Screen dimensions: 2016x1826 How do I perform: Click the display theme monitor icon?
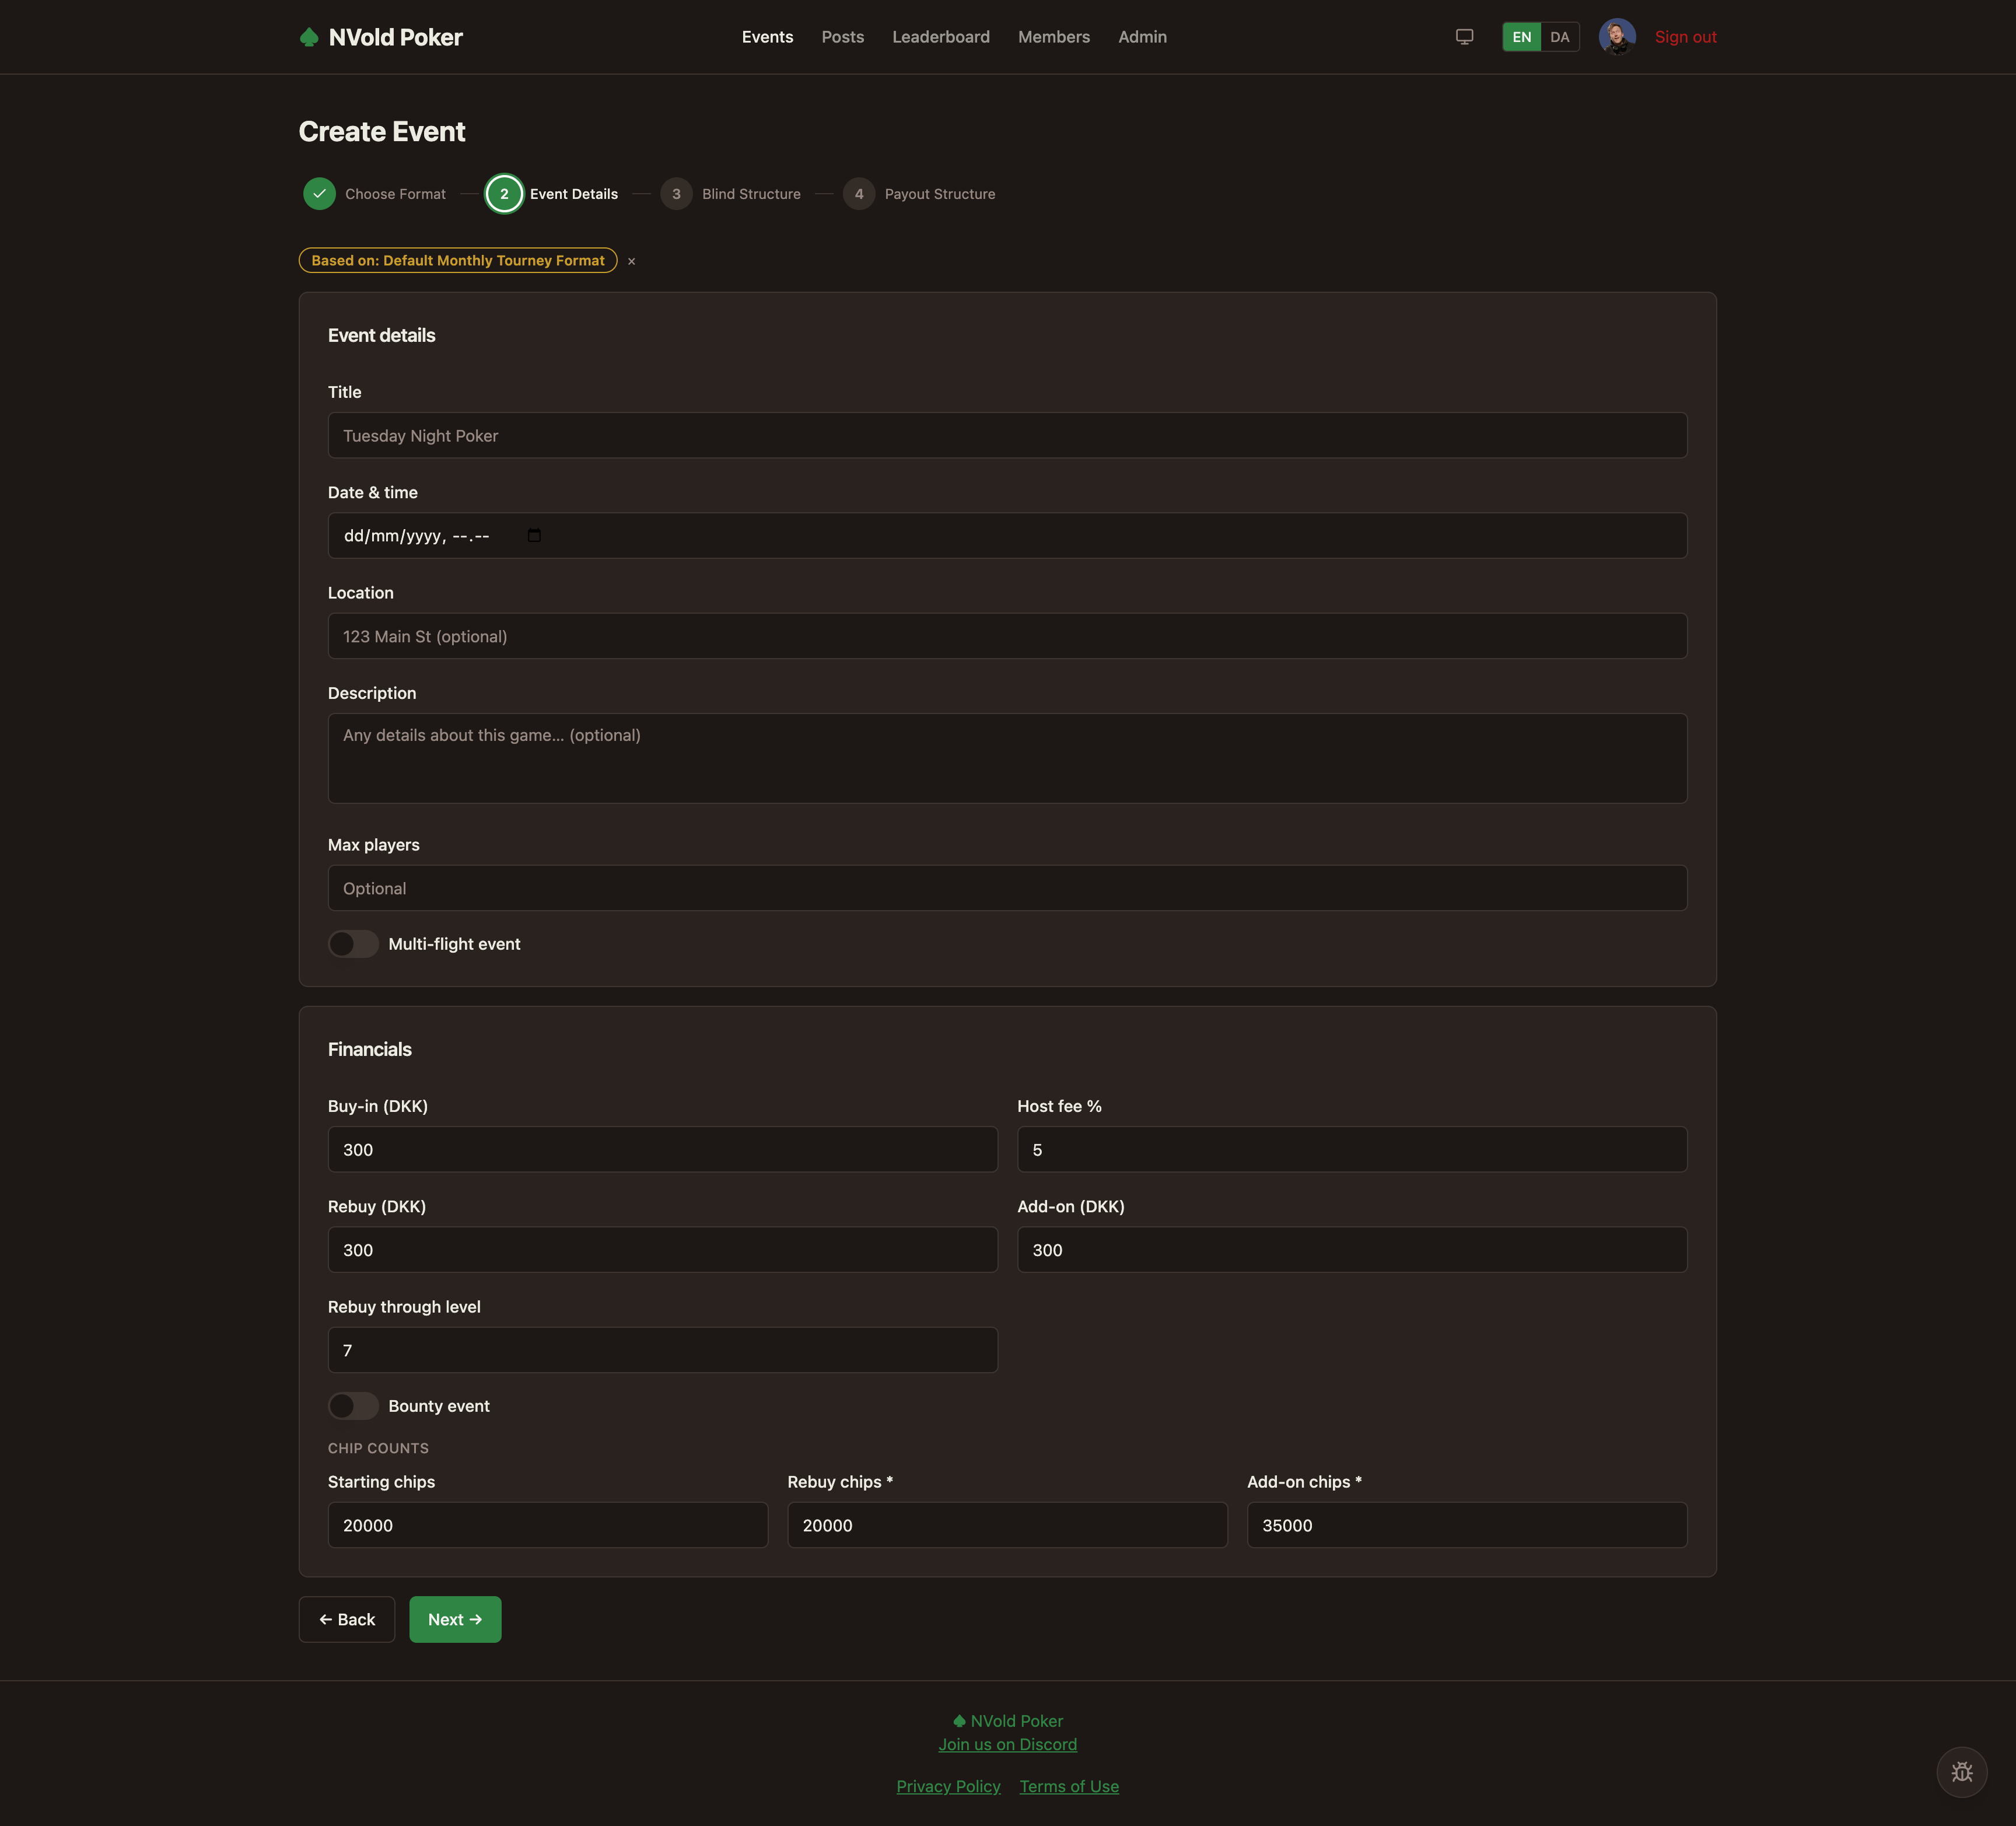coord(1464,37)
